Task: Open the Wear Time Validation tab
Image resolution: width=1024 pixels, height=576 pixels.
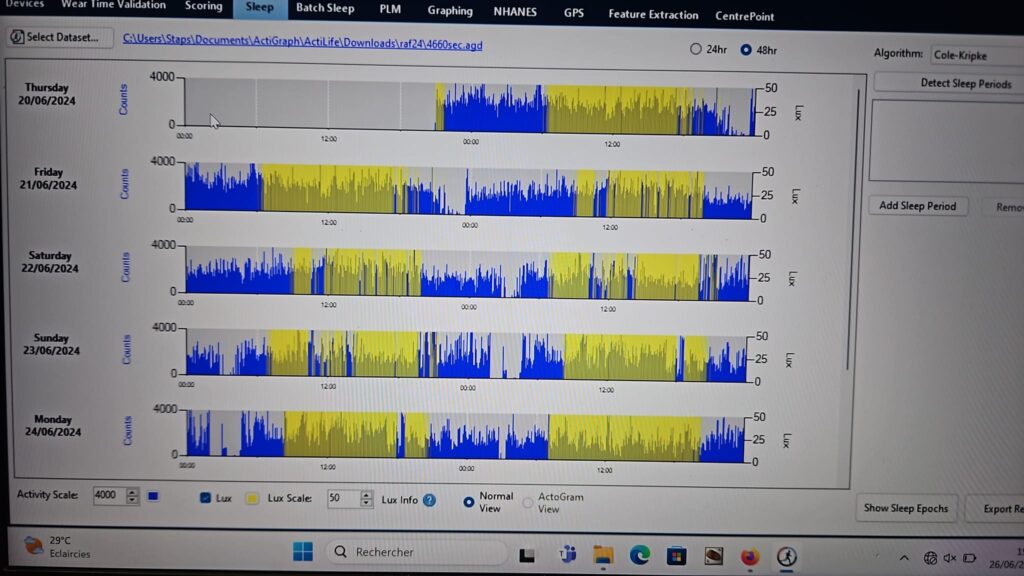Action: coord(114,5)
